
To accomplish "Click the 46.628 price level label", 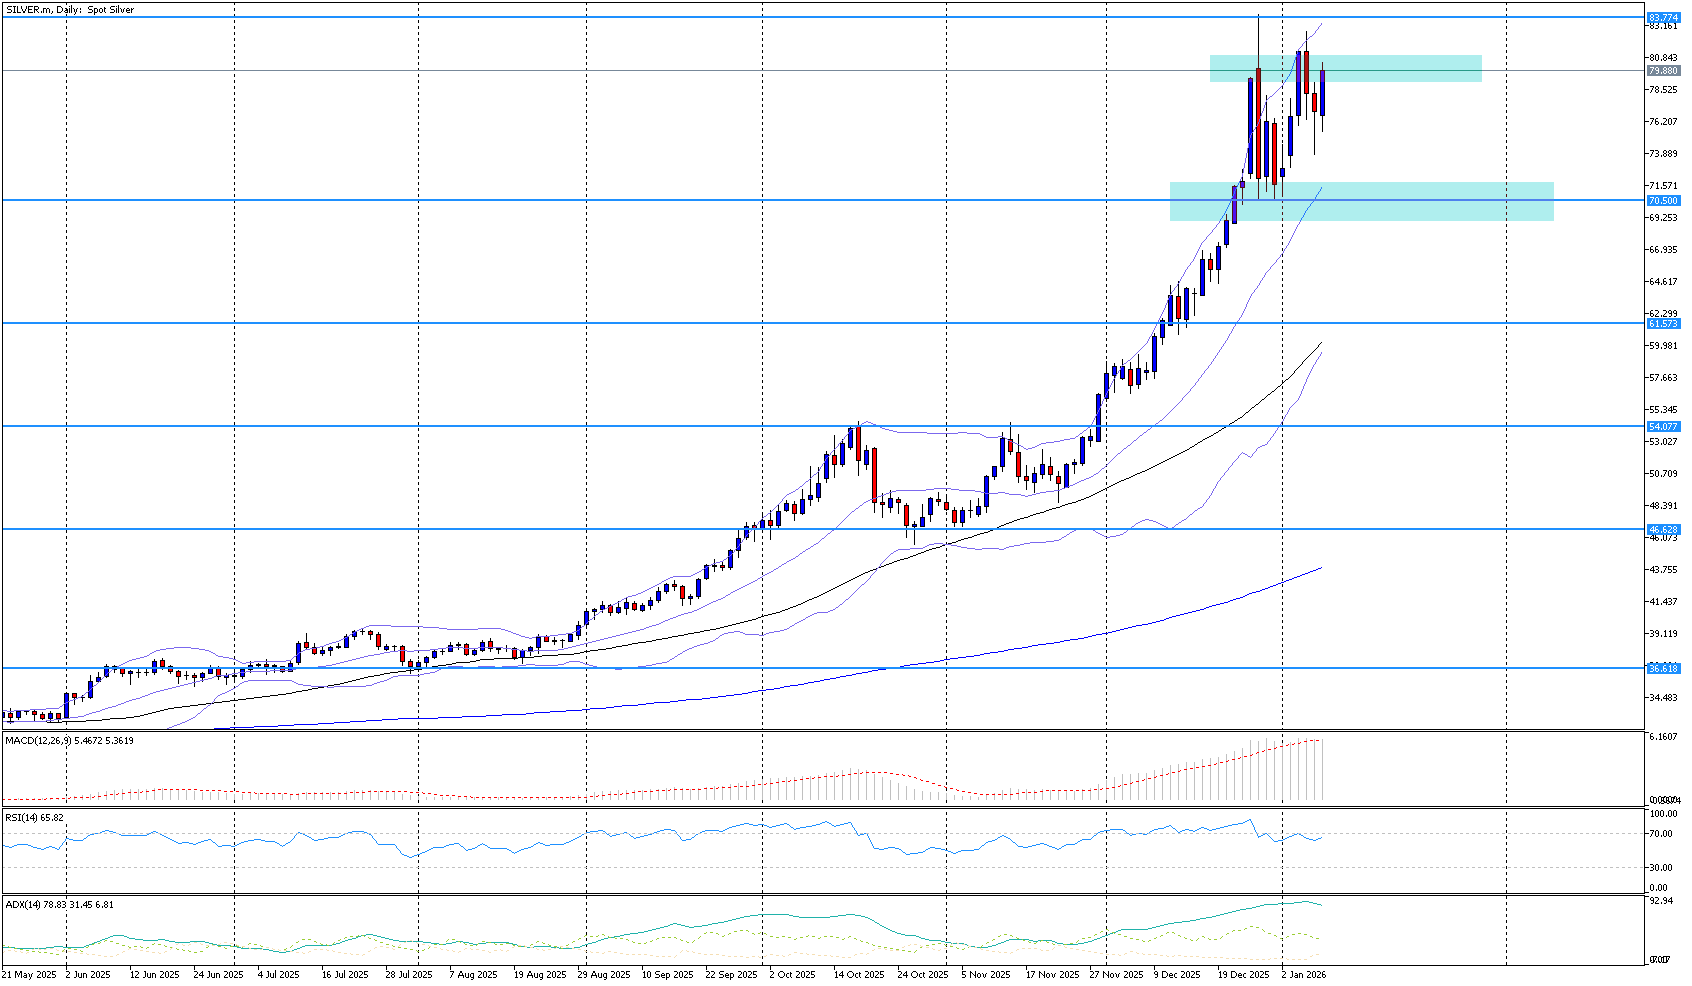I will tap(1663, 530).
